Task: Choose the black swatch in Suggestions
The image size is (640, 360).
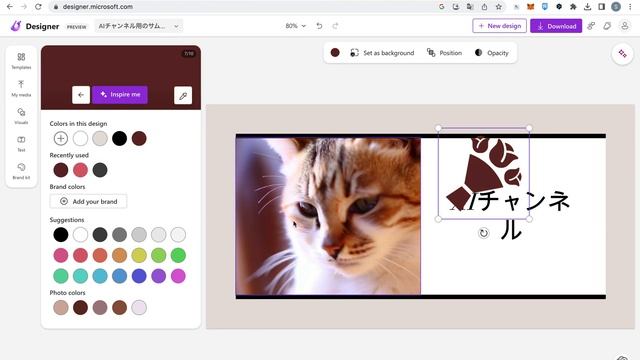Action: click(x=61, y=234)
